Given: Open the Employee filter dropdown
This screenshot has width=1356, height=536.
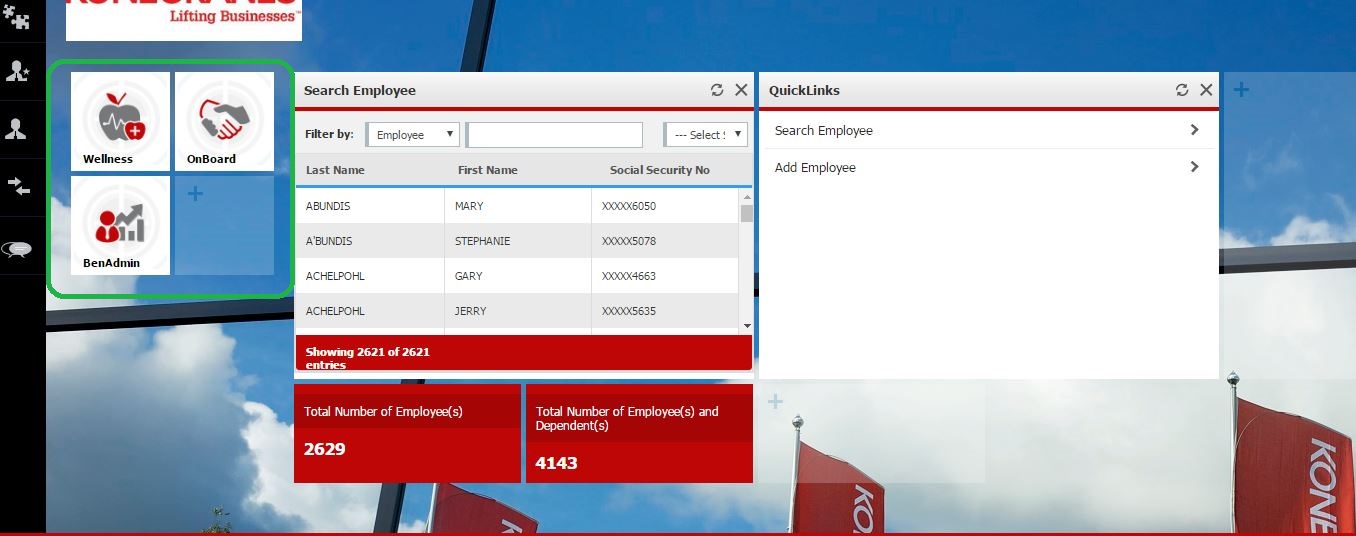Looking at the screenshot, I should pyautogui.click(x=413, y=135).
